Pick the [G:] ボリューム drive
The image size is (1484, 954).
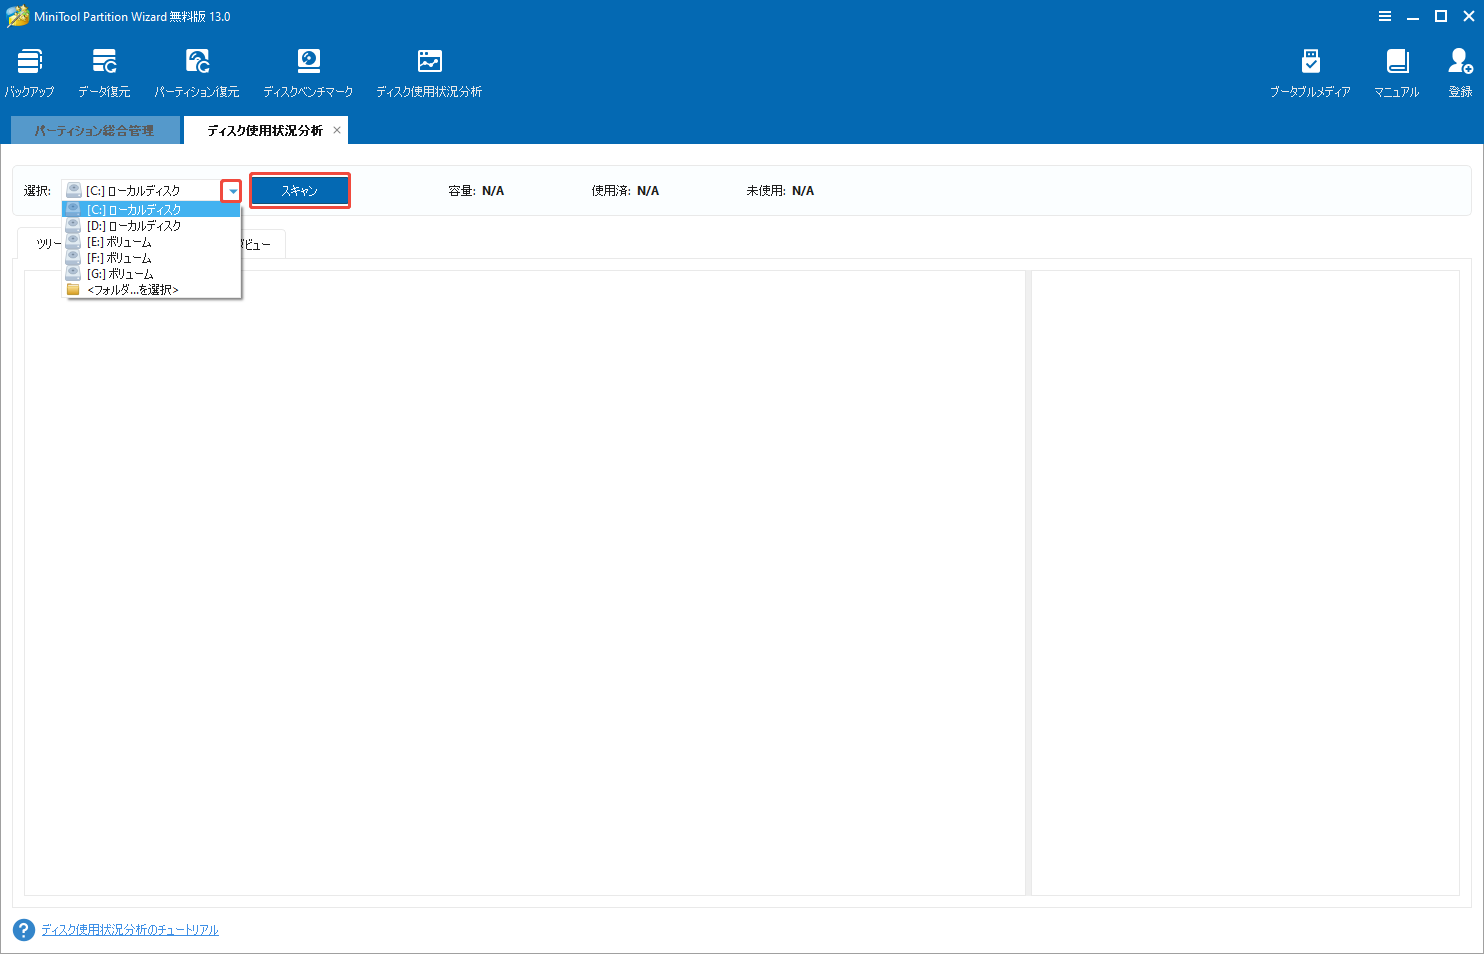click(x=151, y=274)
